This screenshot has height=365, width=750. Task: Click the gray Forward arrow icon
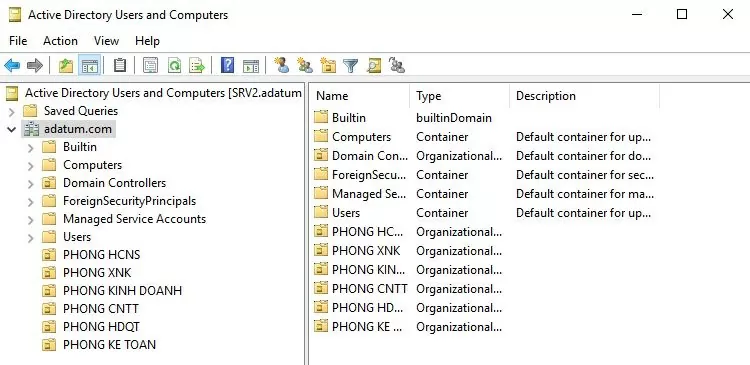point(34,65)
